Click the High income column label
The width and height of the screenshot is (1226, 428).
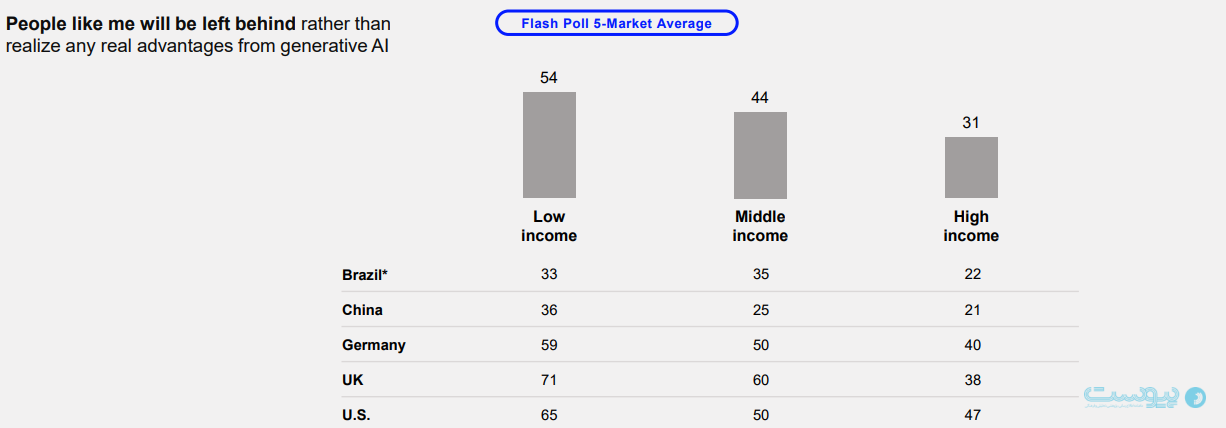[971, 226]
